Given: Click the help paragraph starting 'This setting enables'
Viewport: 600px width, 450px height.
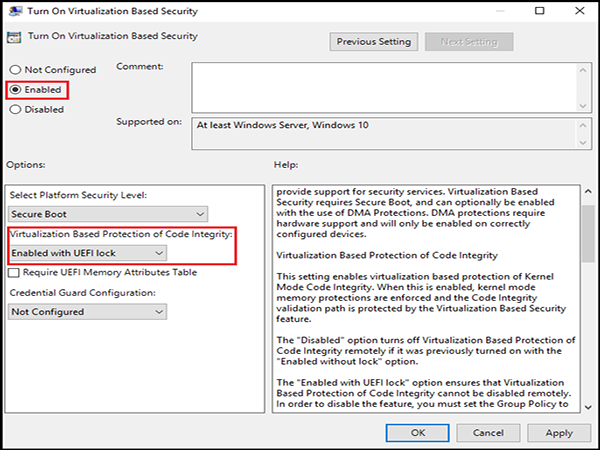Looking at the screenshot, I should point(421,298).
